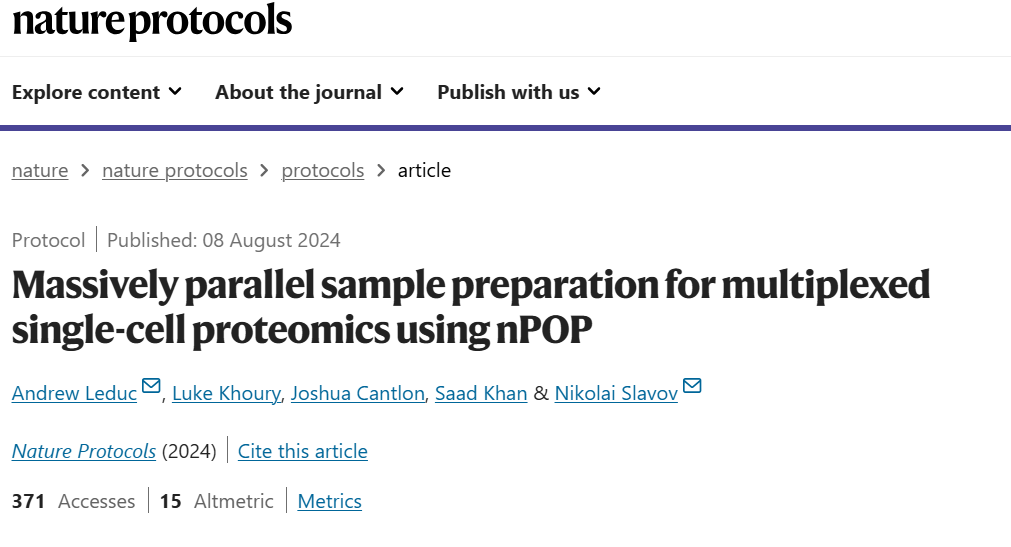View article Metrics link
1011x547 pixels.
tap(329, 501)
